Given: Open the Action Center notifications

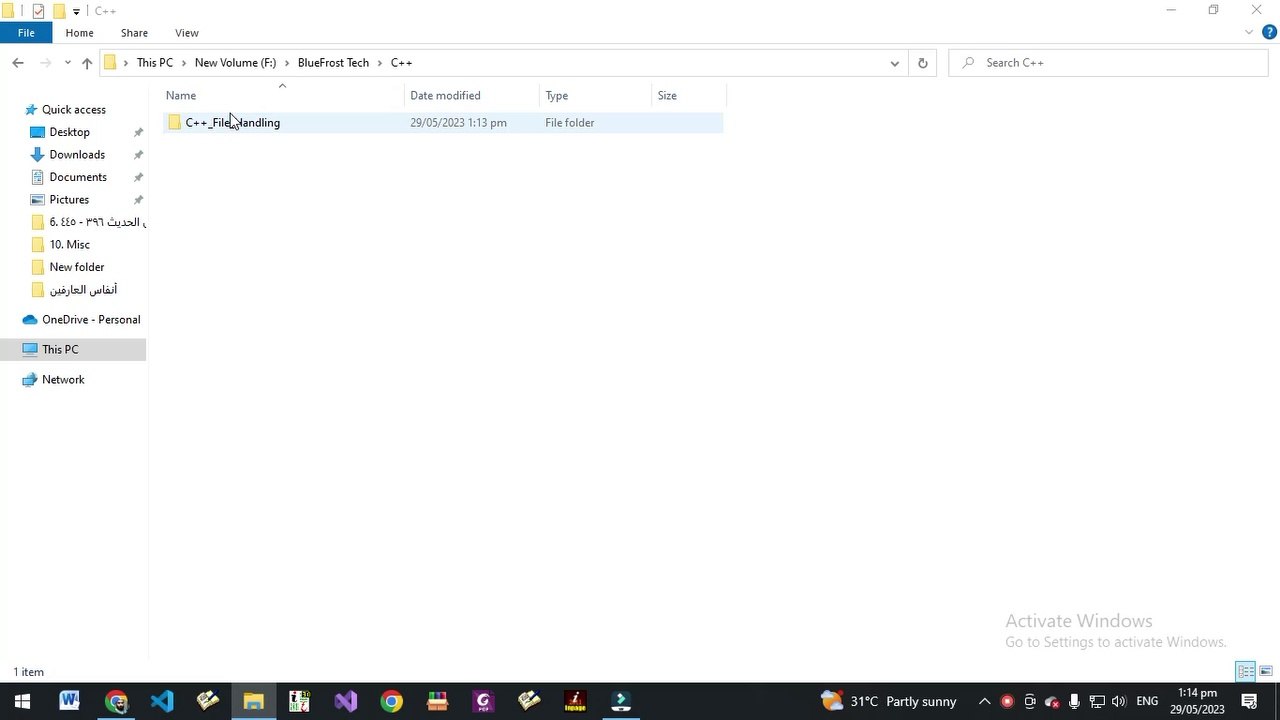Looking at the screenshot, I should pyautogui.click(x=1249, y=701).
